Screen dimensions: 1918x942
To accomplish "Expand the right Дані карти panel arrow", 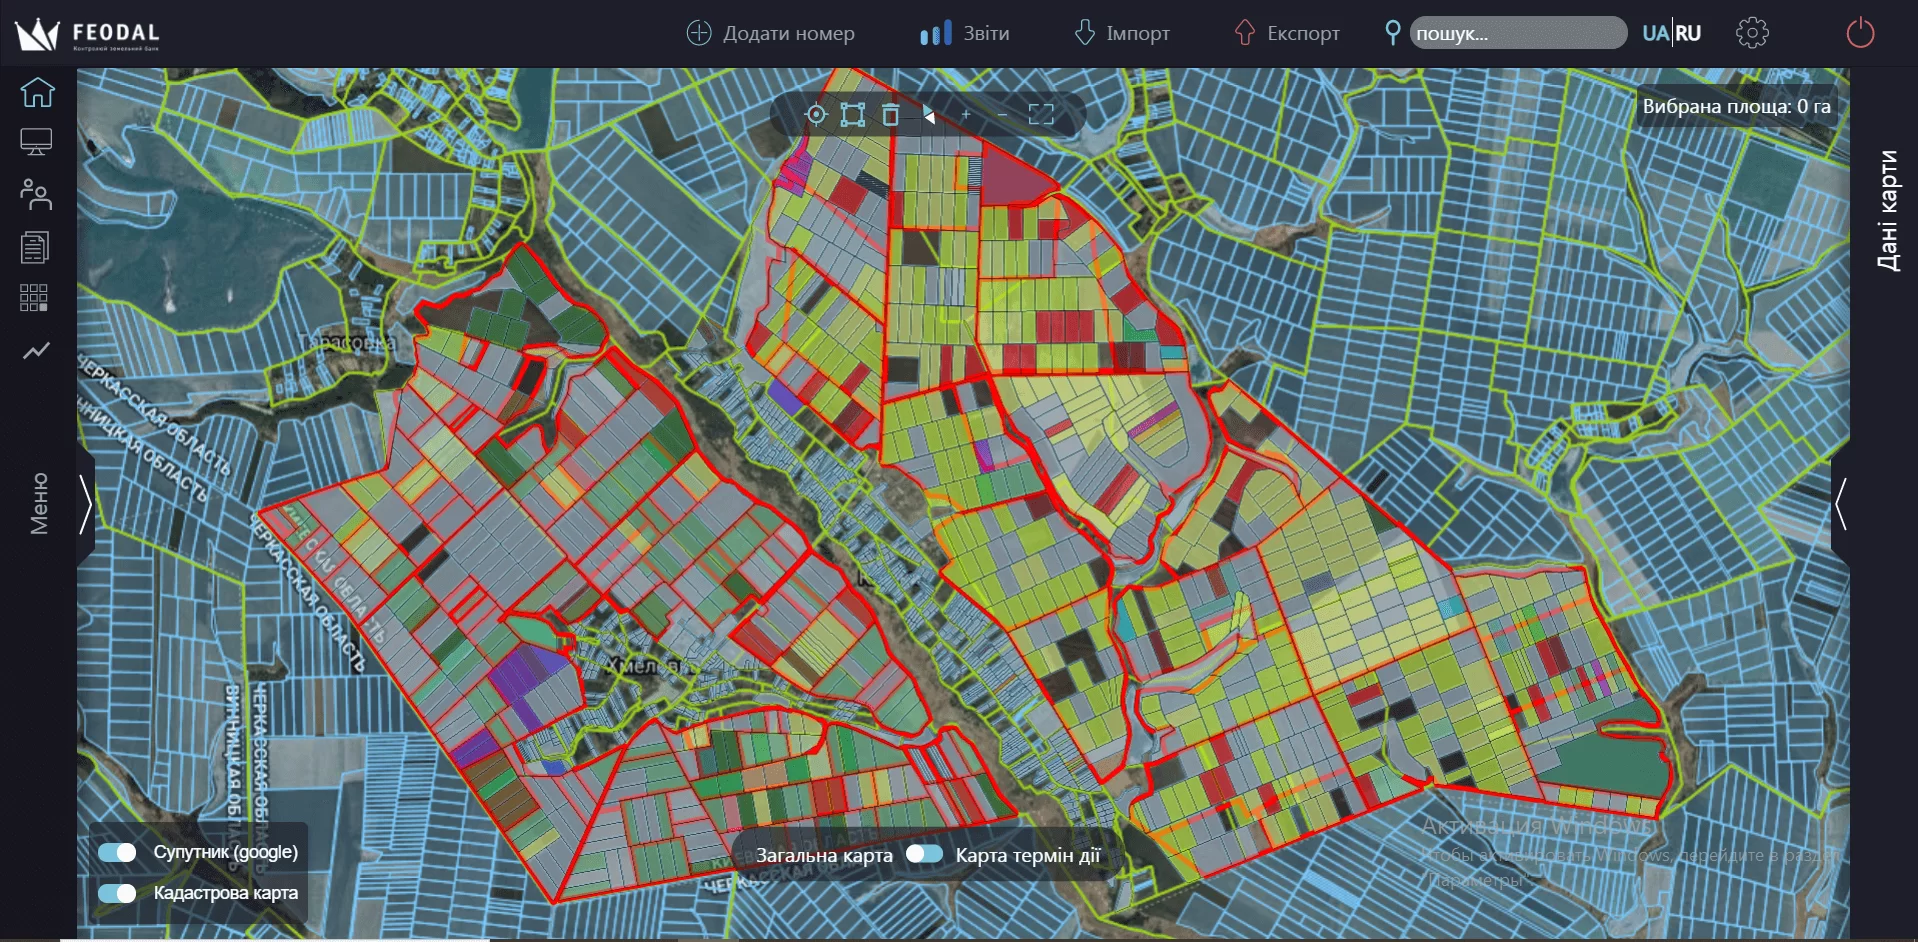I will (1840, 504).
